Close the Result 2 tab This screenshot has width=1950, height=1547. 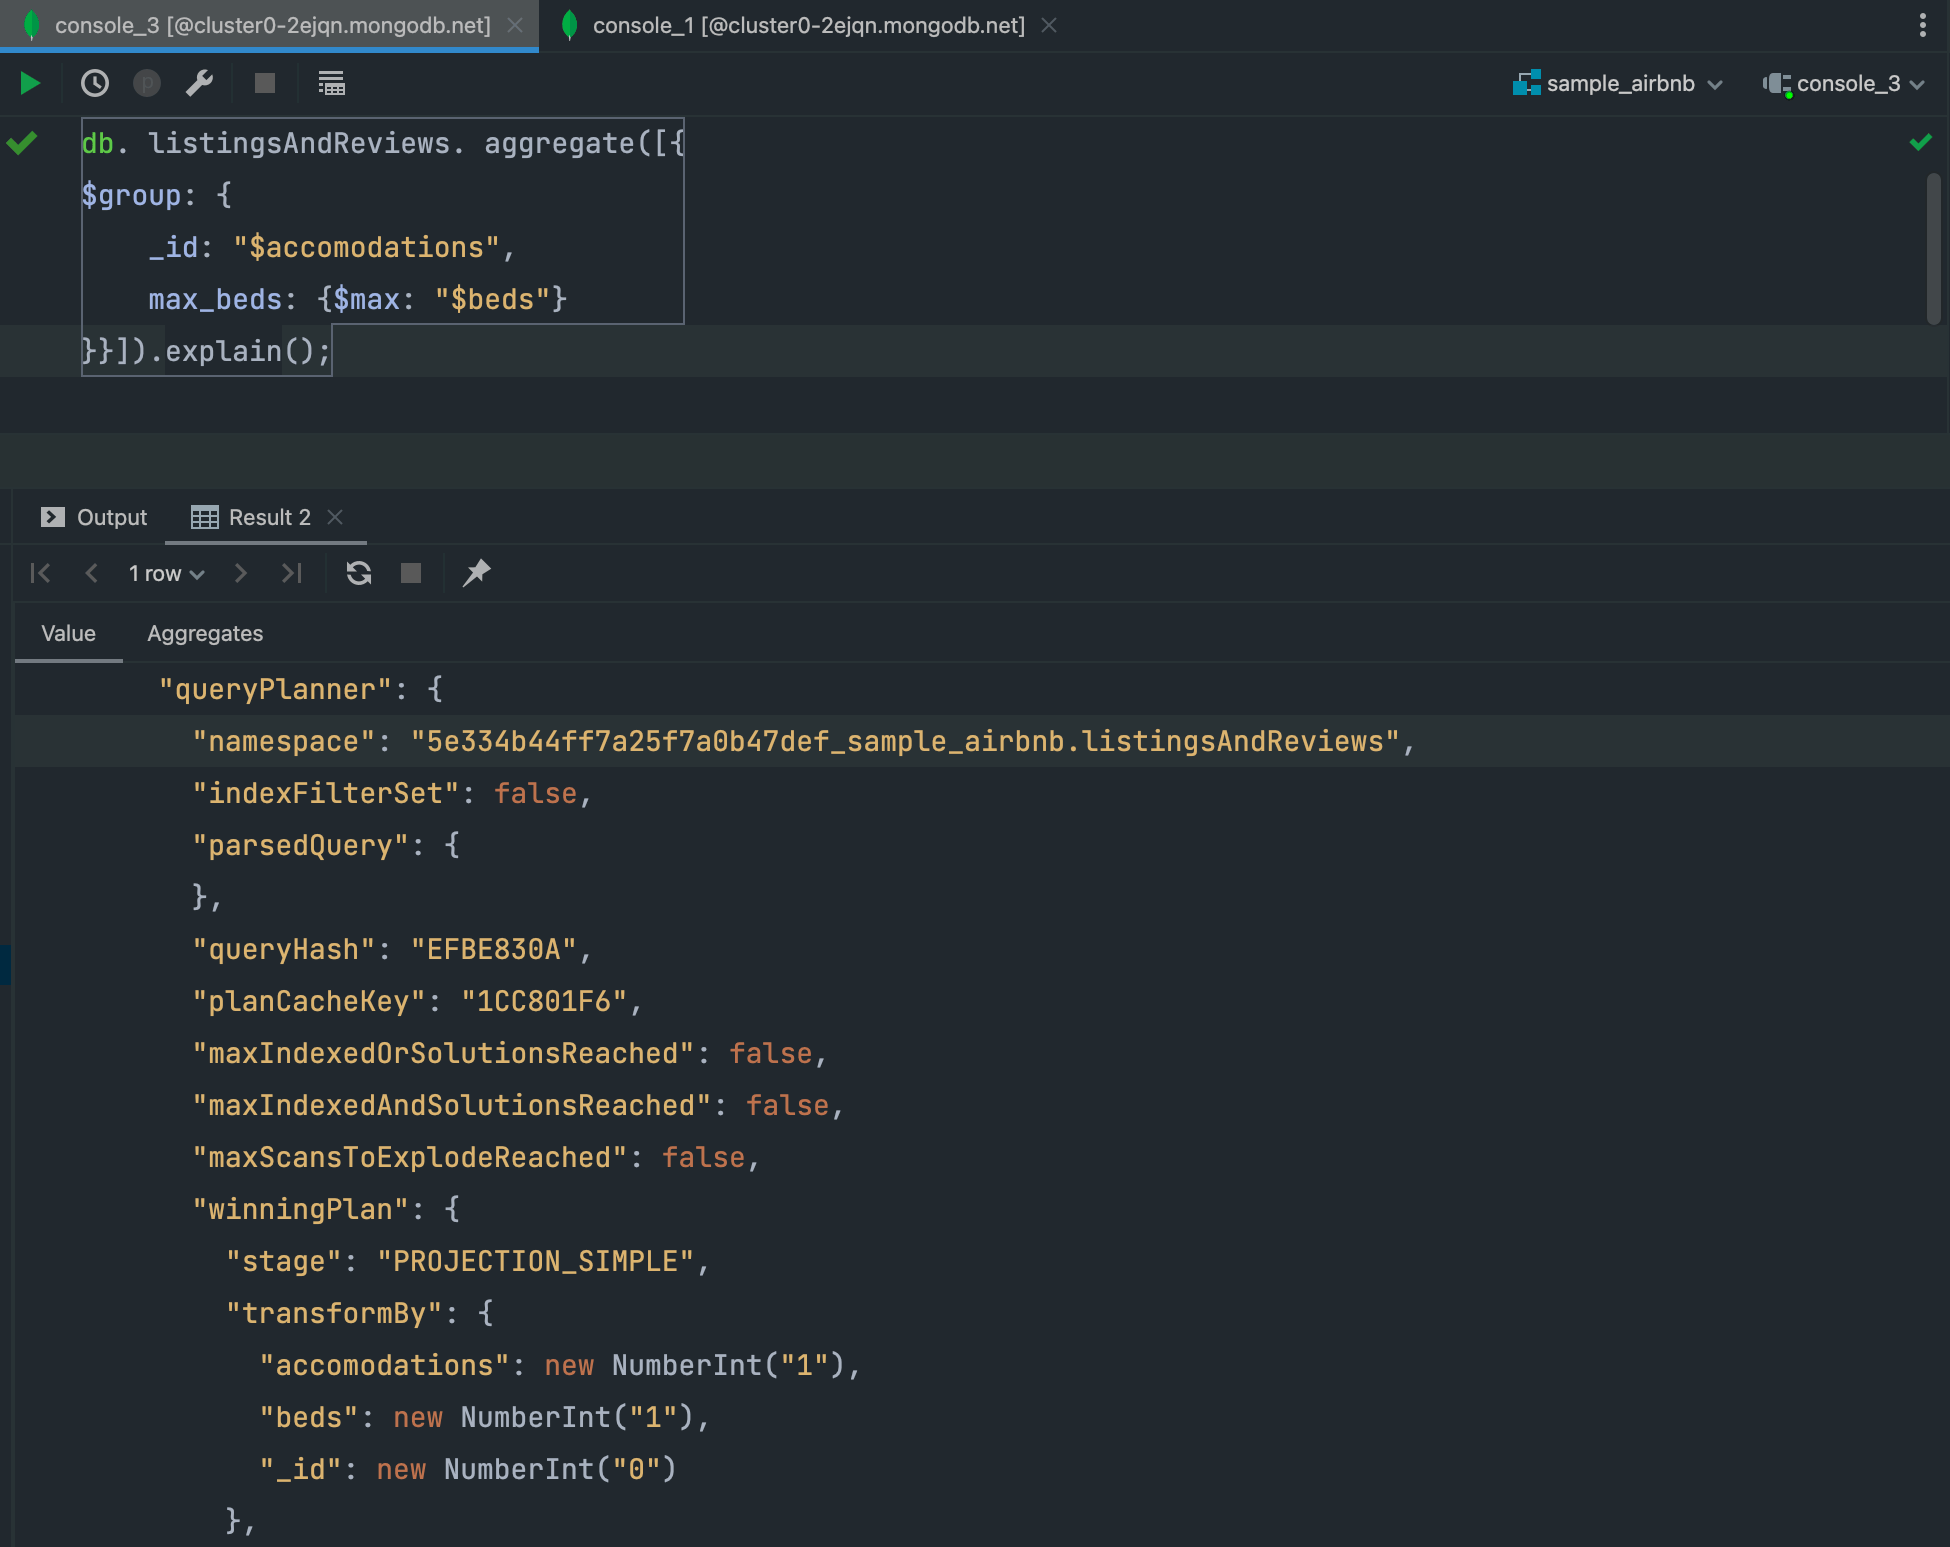pos(337,517)
